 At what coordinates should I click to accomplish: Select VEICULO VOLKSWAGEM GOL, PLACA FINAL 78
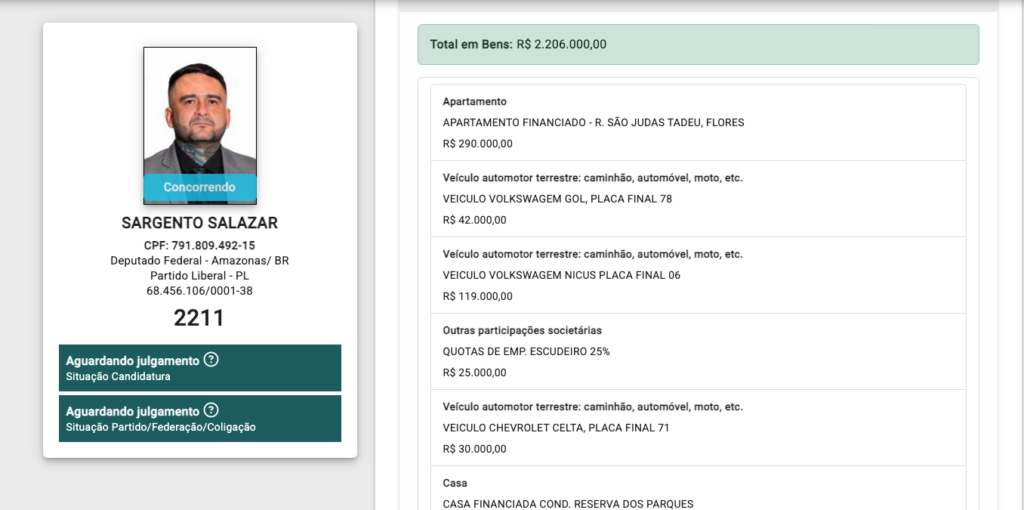click(557, 199)
